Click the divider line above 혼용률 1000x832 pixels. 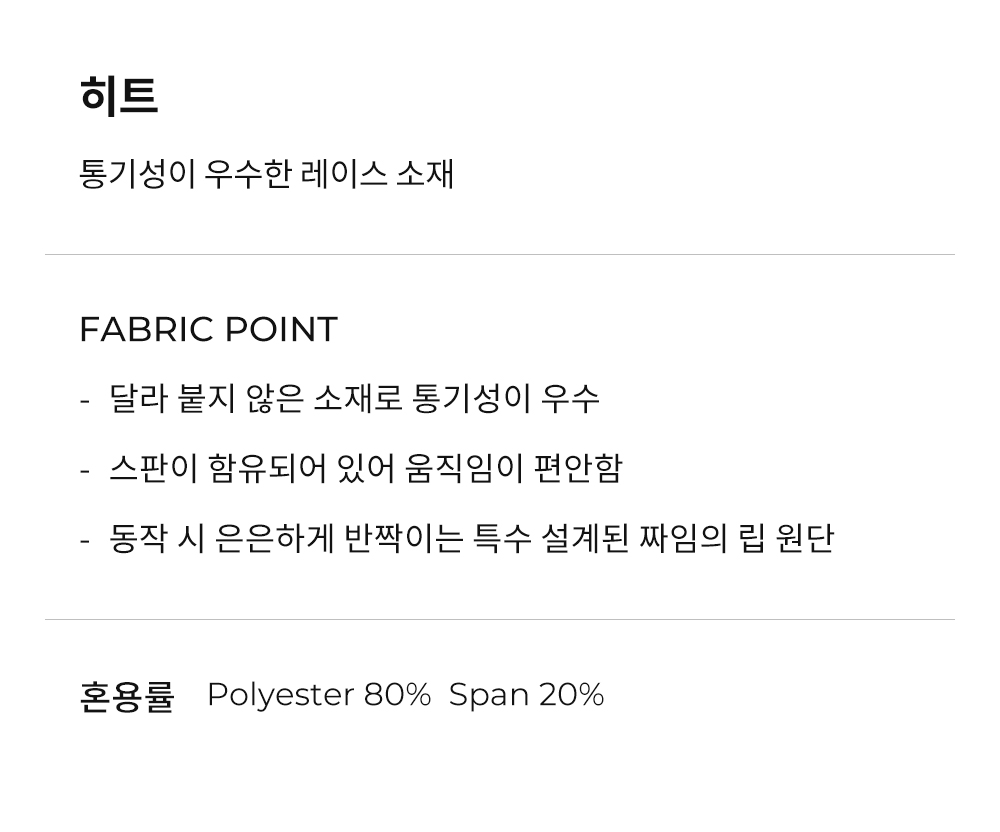pyautogui.click(x=500, y=619)
